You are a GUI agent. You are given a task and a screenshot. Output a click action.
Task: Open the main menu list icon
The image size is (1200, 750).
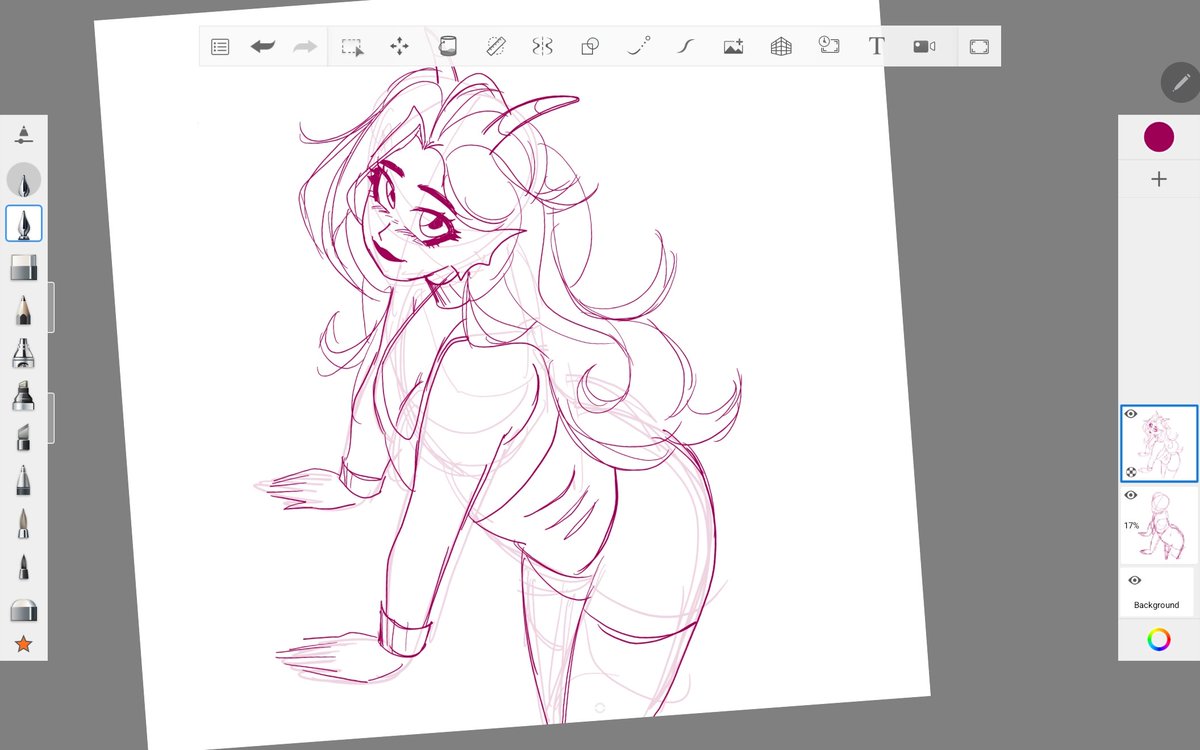pyautogui.click(x=221, y=46)
